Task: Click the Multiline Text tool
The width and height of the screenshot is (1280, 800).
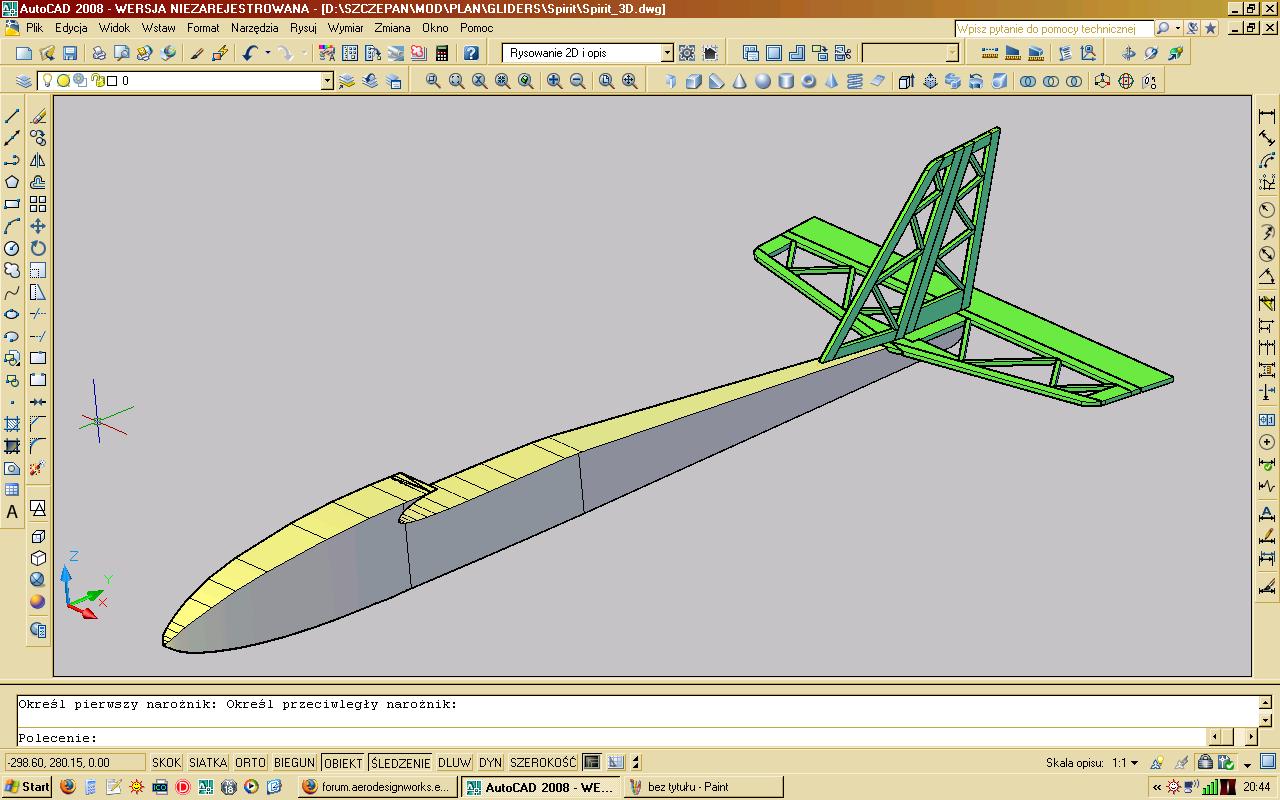Action: click(12, 512)
